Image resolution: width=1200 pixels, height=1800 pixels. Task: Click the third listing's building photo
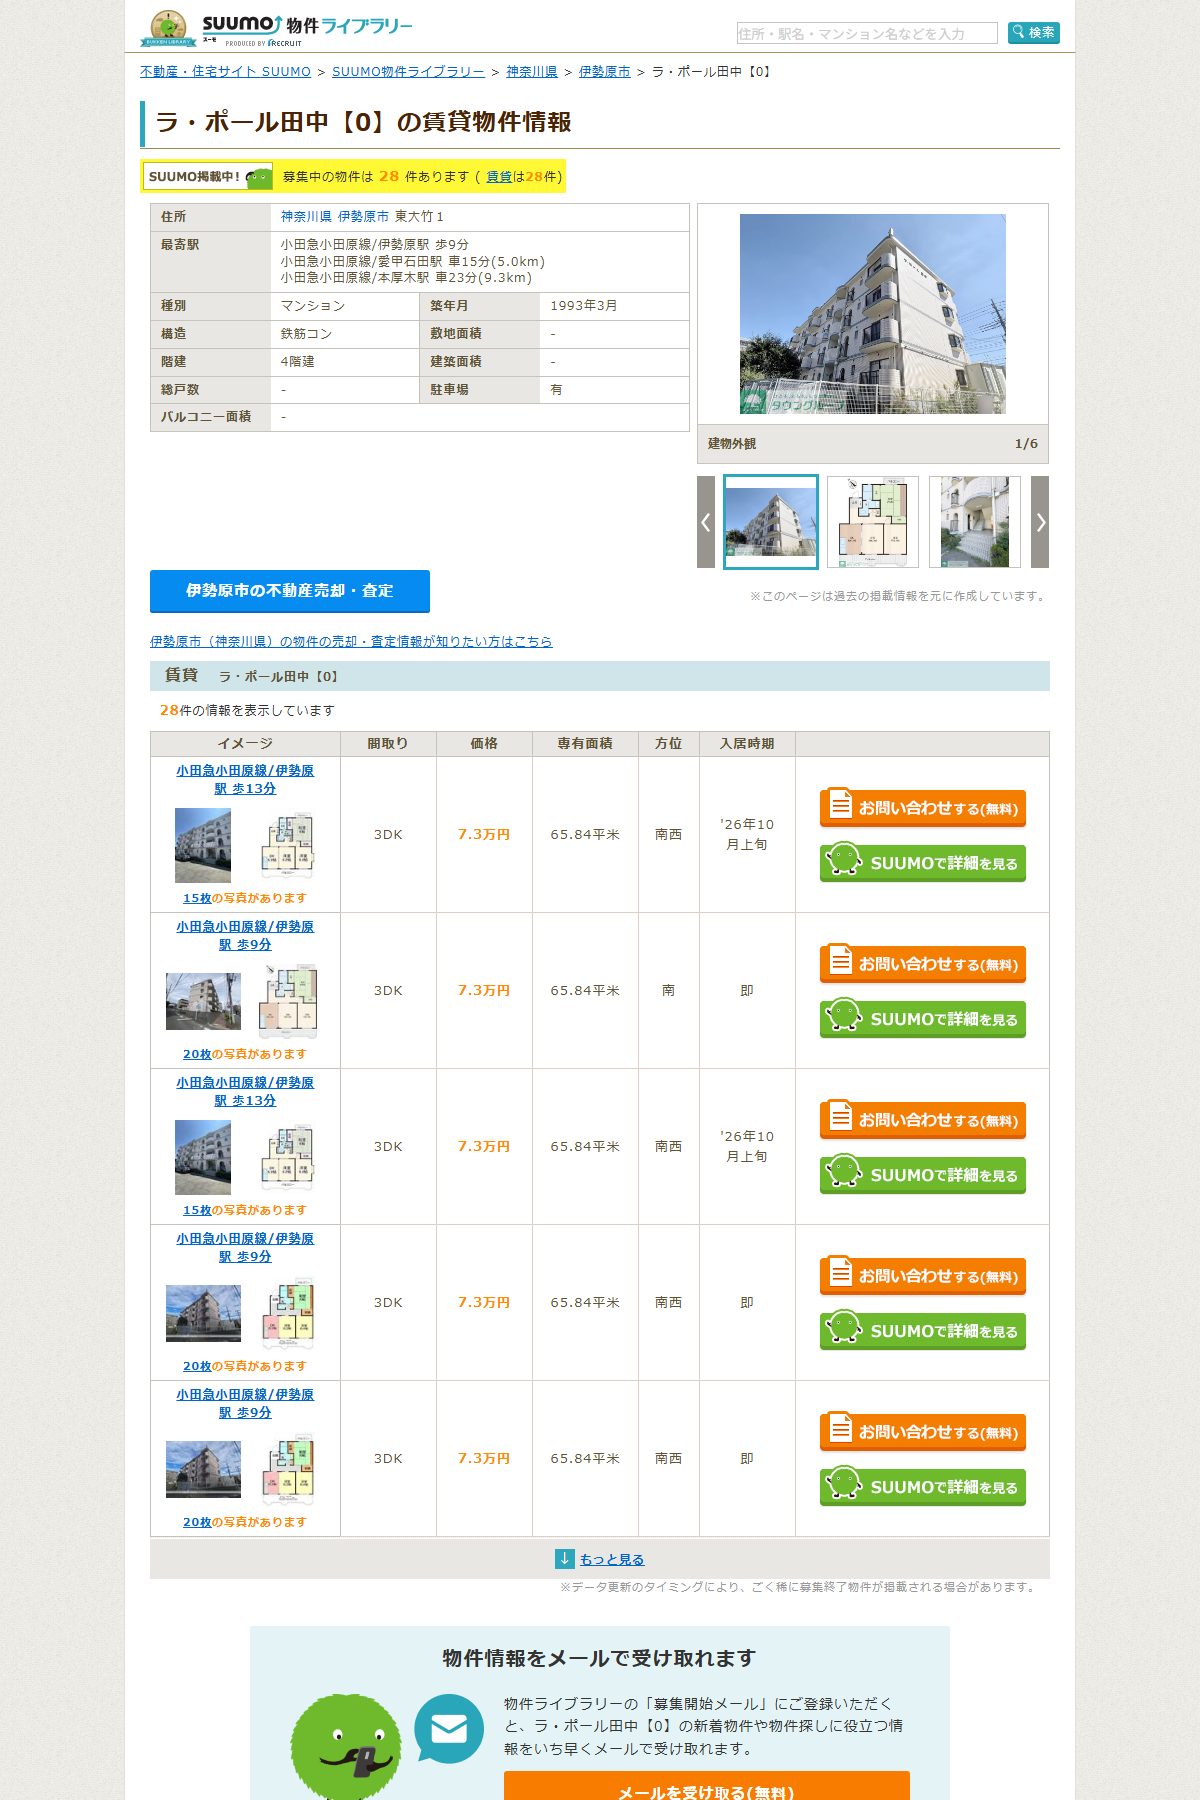(203, 1158)
